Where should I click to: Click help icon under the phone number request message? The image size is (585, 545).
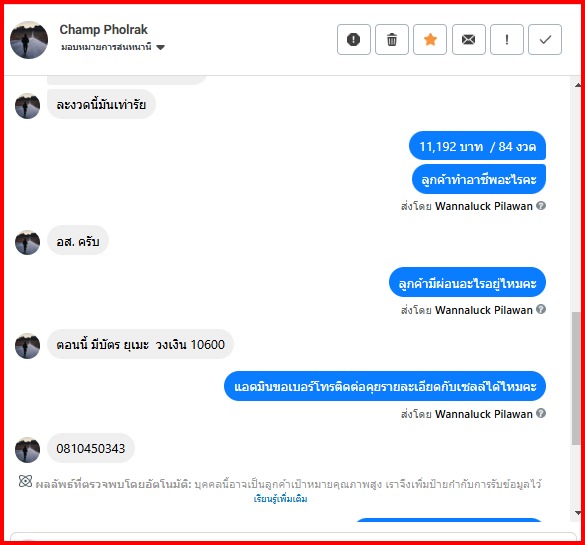tap(541, 413)
